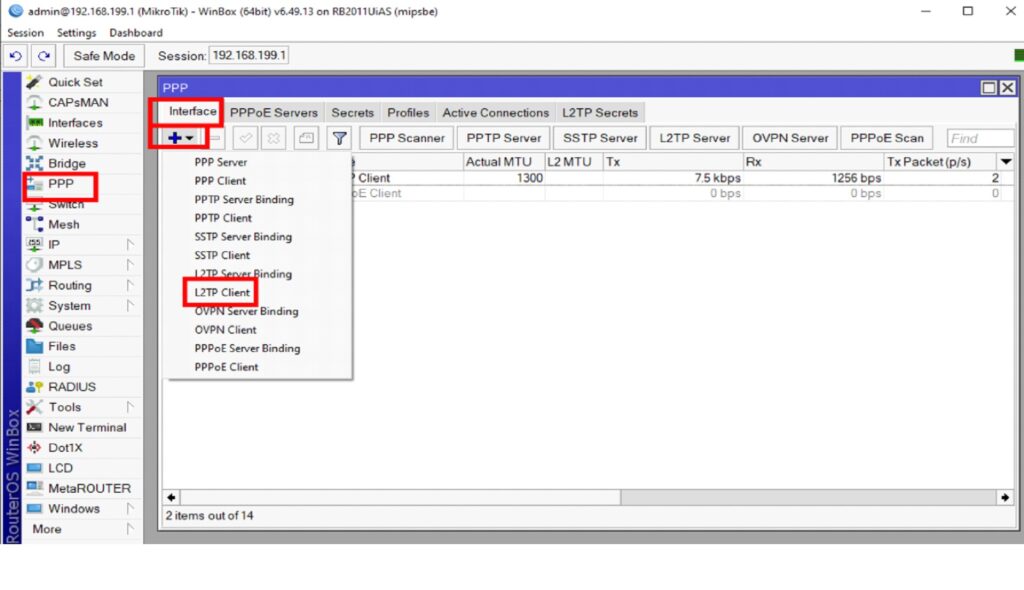Open the Wireless sidebar item
Viewport: 1024px width, 590px height.
click(73, 143)
